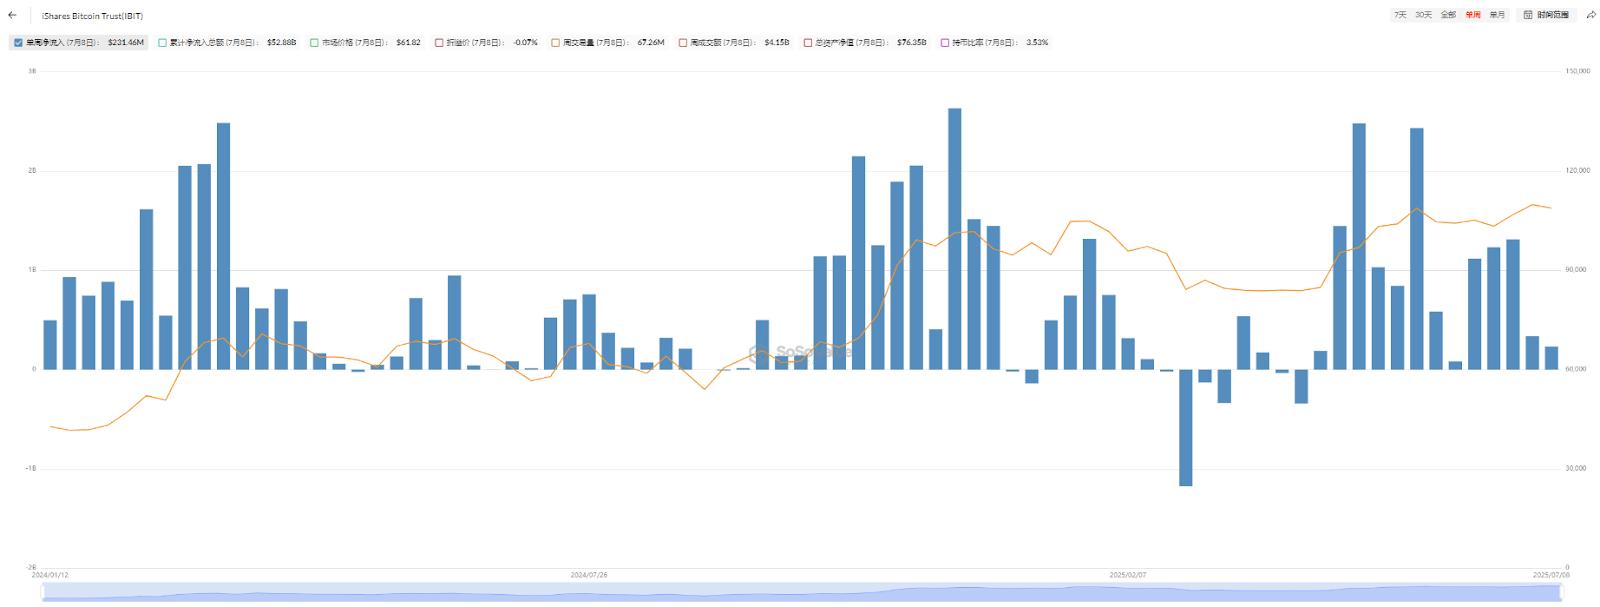Select the 单月 interval tab

pos(1497,15)
